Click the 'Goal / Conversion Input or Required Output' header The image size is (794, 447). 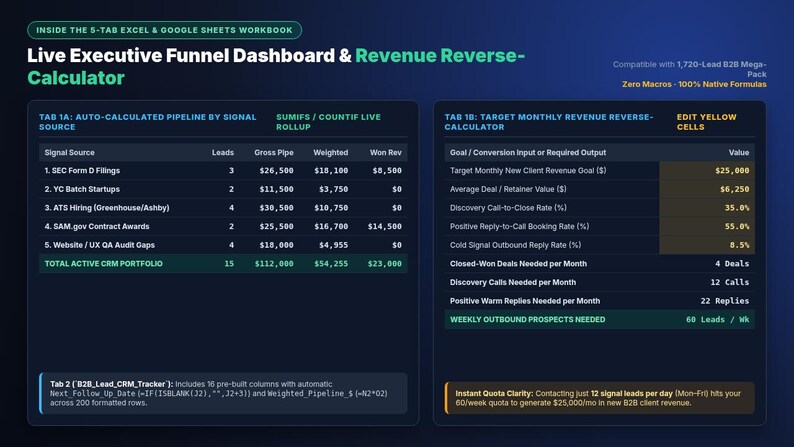click(x=528, y=152)
